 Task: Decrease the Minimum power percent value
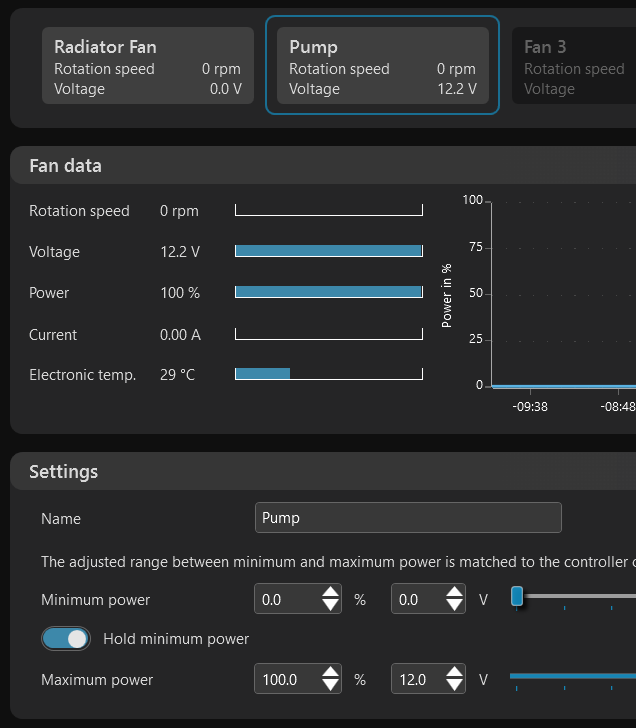pyautogui.click(x=330, y=607)
